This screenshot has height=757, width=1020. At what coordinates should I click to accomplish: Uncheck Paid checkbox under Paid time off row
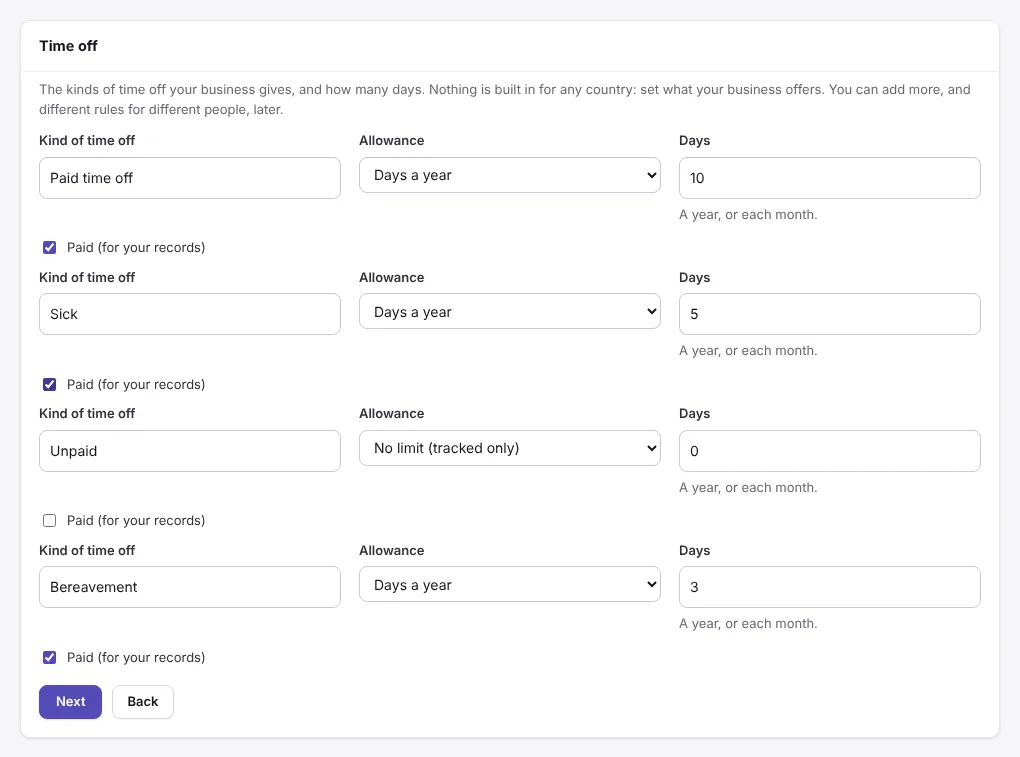[x=49, y=248]
